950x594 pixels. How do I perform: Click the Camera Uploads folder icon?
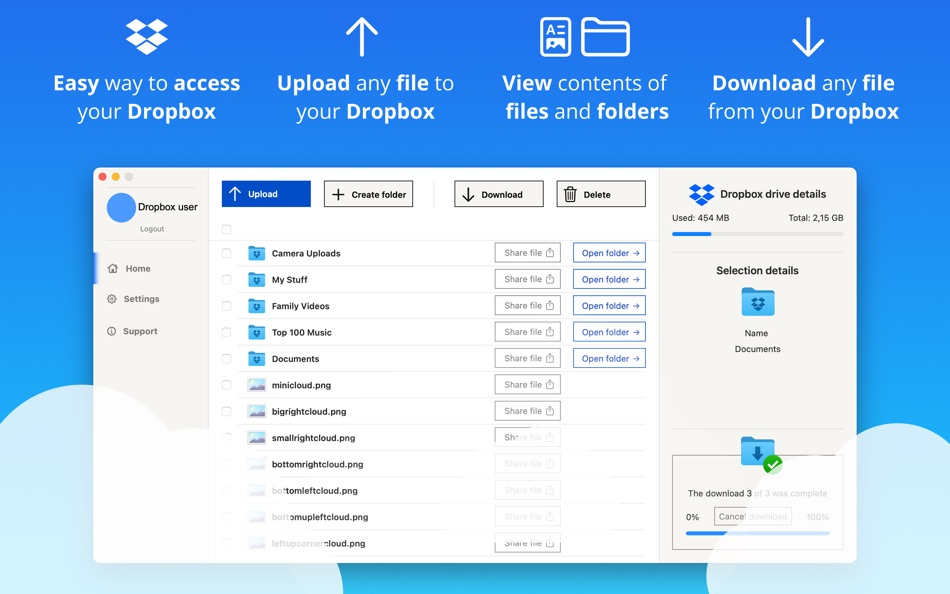257,253
